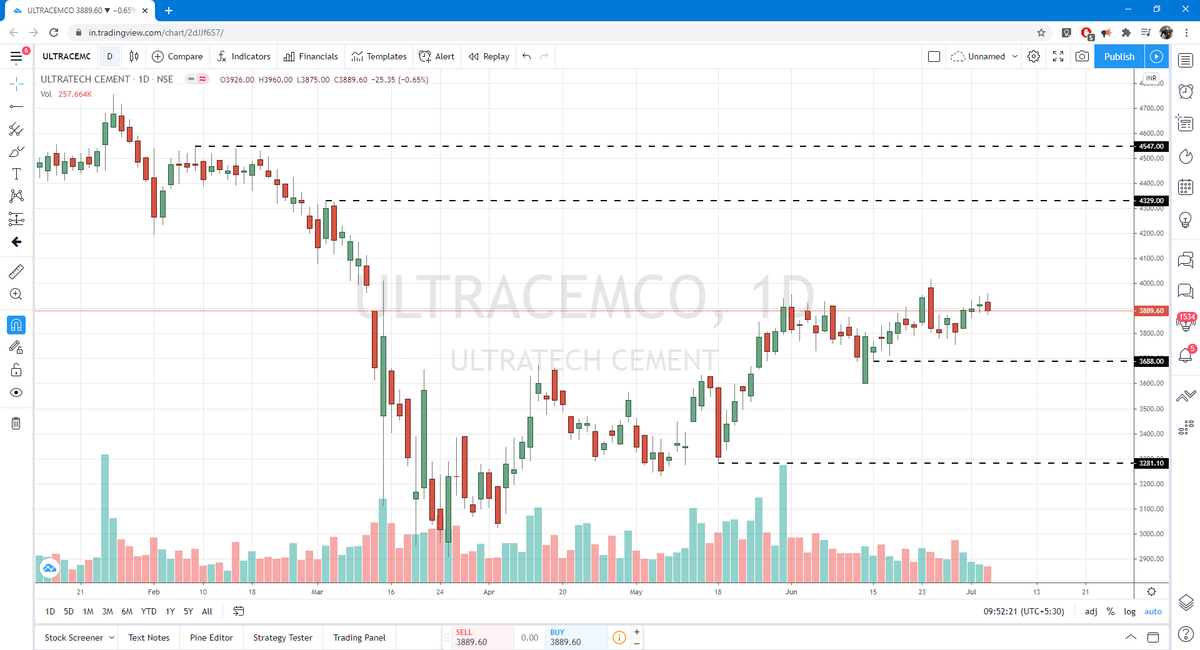Expand the Stock Screener dropdown
The width and height of the screenshot is (1200, 650).
(x=79, y=637)
